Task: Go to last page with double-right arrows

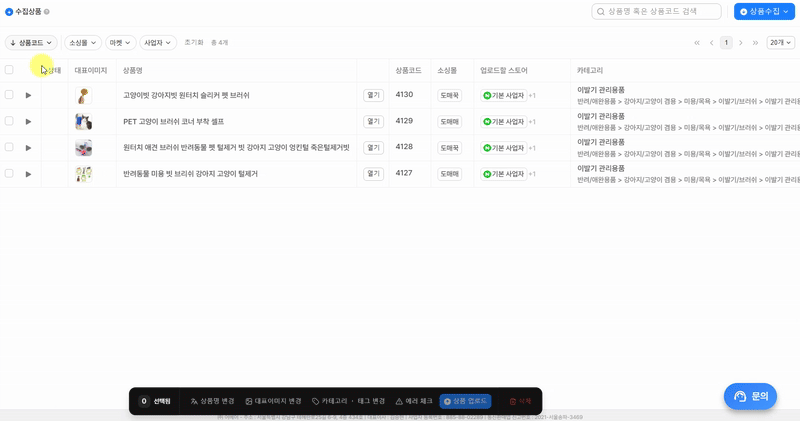Action: (755, 43)
